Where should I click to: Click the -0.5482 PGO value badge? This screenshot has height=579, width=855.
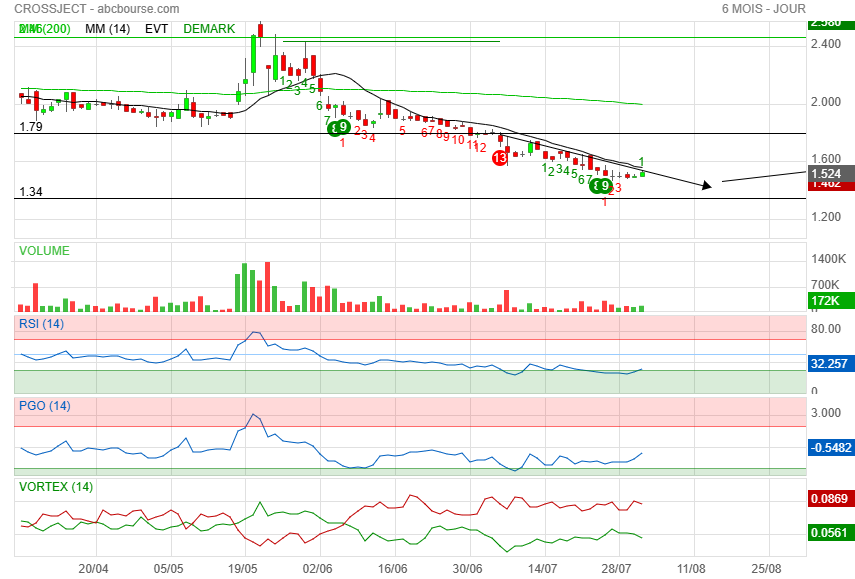[x=831, y=448]
